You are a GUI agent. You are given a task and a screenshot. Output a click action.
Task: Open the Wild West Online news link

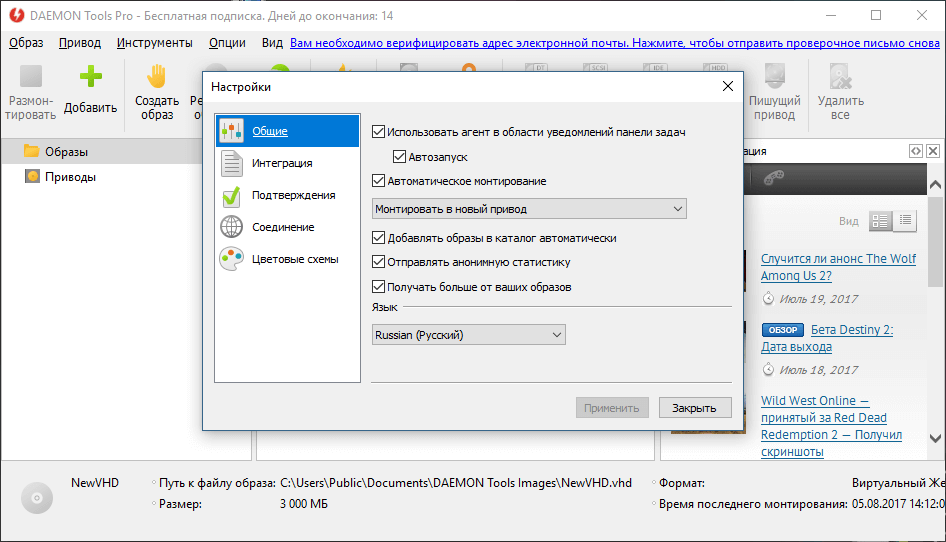[831, 426]
